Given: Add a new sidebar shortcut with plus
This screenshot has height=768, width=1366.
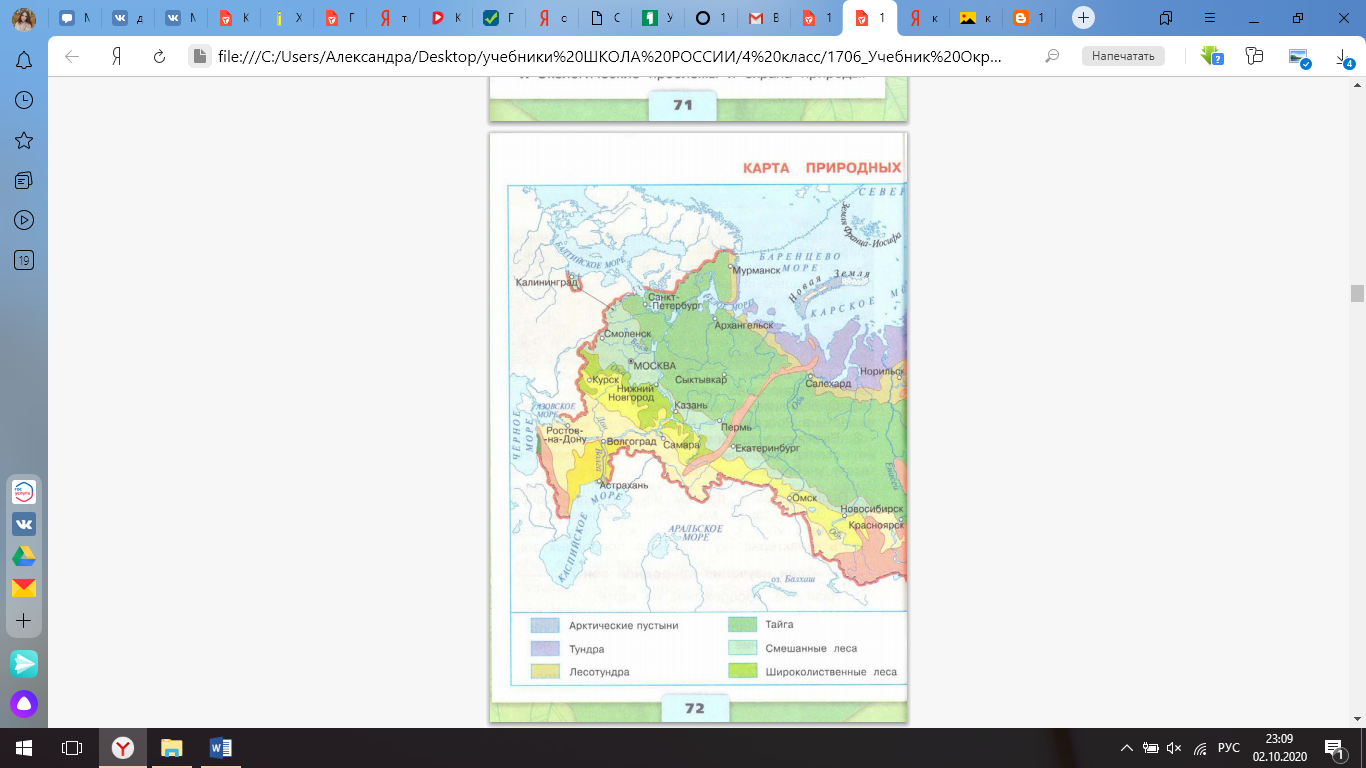Looking at the screenshot, I should 24,621.
